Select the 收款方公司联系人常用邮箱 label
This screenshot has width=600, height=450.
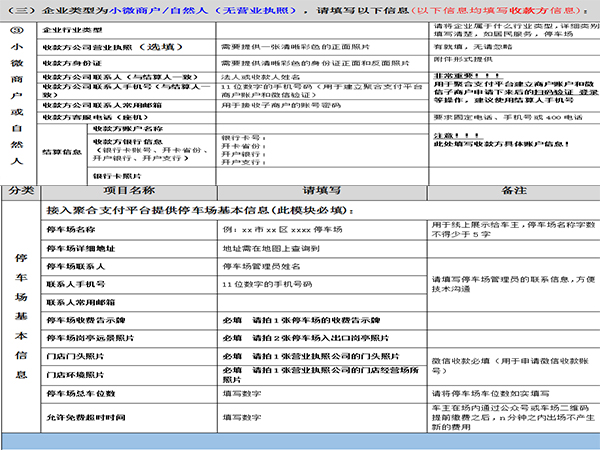pyautogui.click(x=110, y=105)
